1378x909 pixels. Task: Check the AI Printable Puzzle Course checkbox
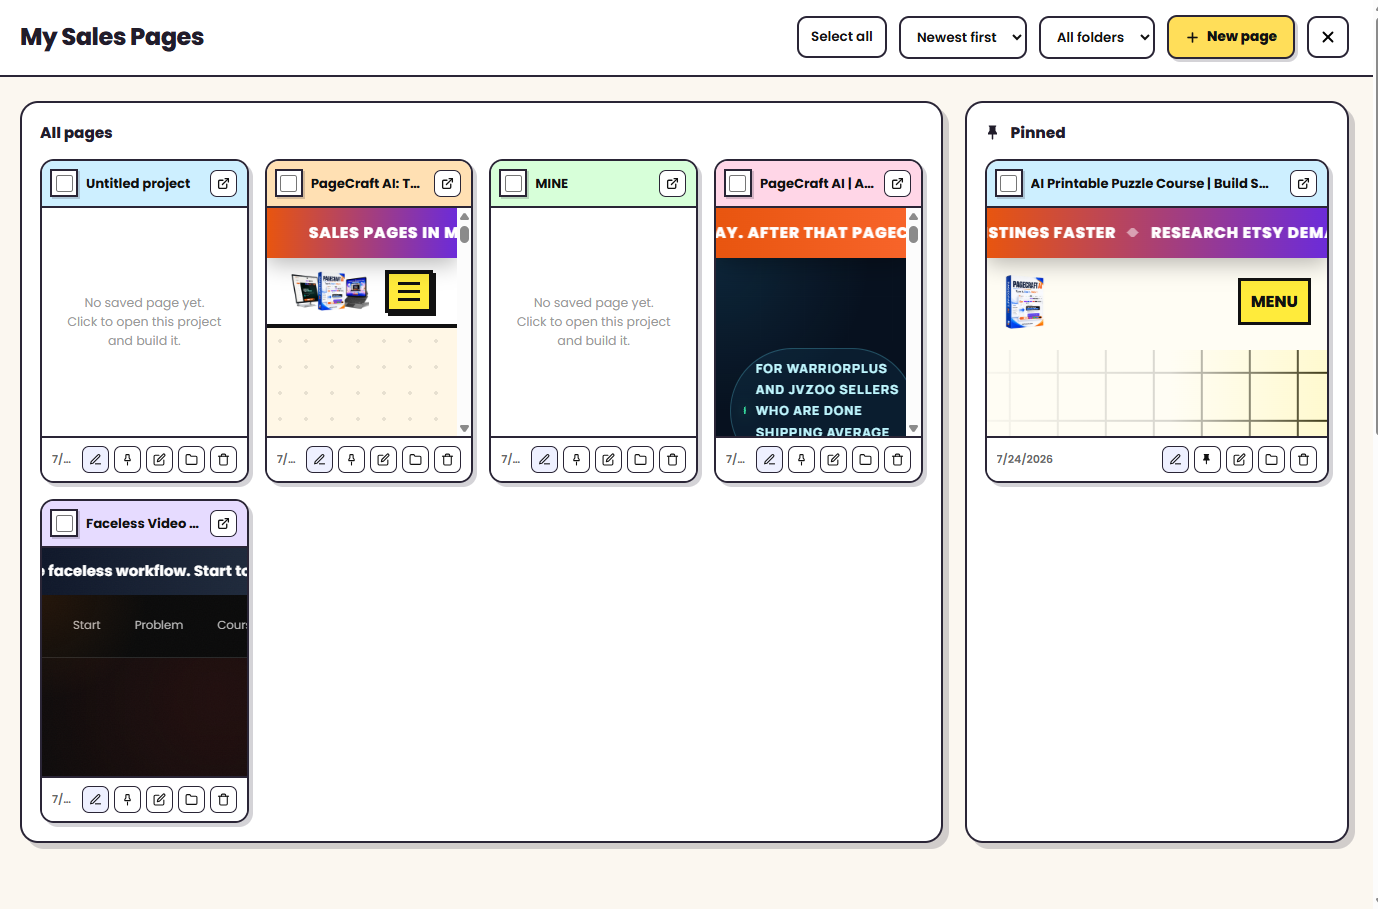pyautogui.click(x=1009, y=184)
